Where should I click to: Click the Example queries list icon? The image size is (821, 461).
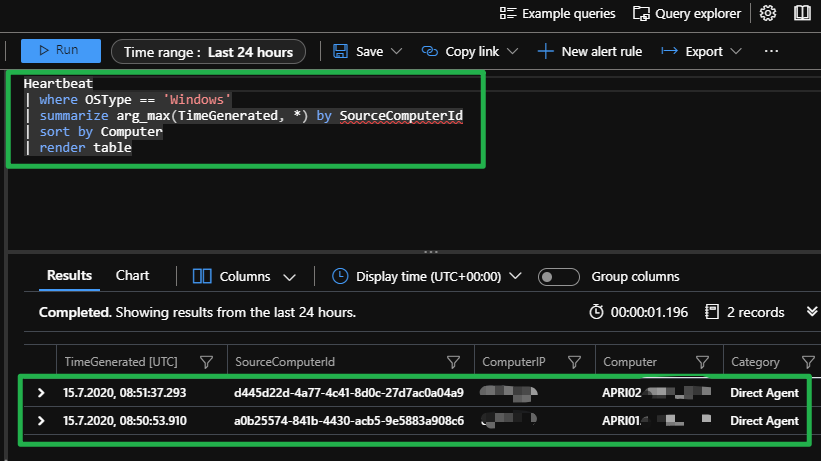click(x=508, y=14)
